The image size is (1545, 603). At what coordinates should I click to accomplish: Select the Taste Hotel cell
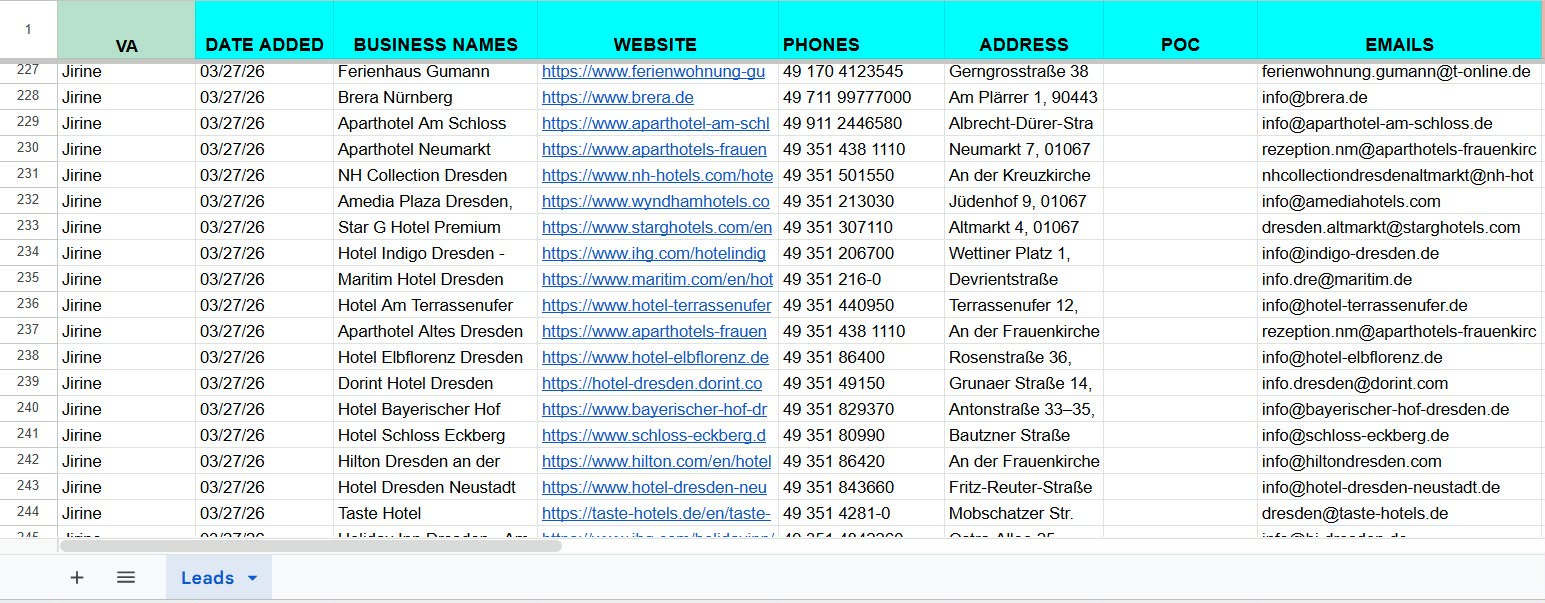pyautogui.click(x=435, y=513)
